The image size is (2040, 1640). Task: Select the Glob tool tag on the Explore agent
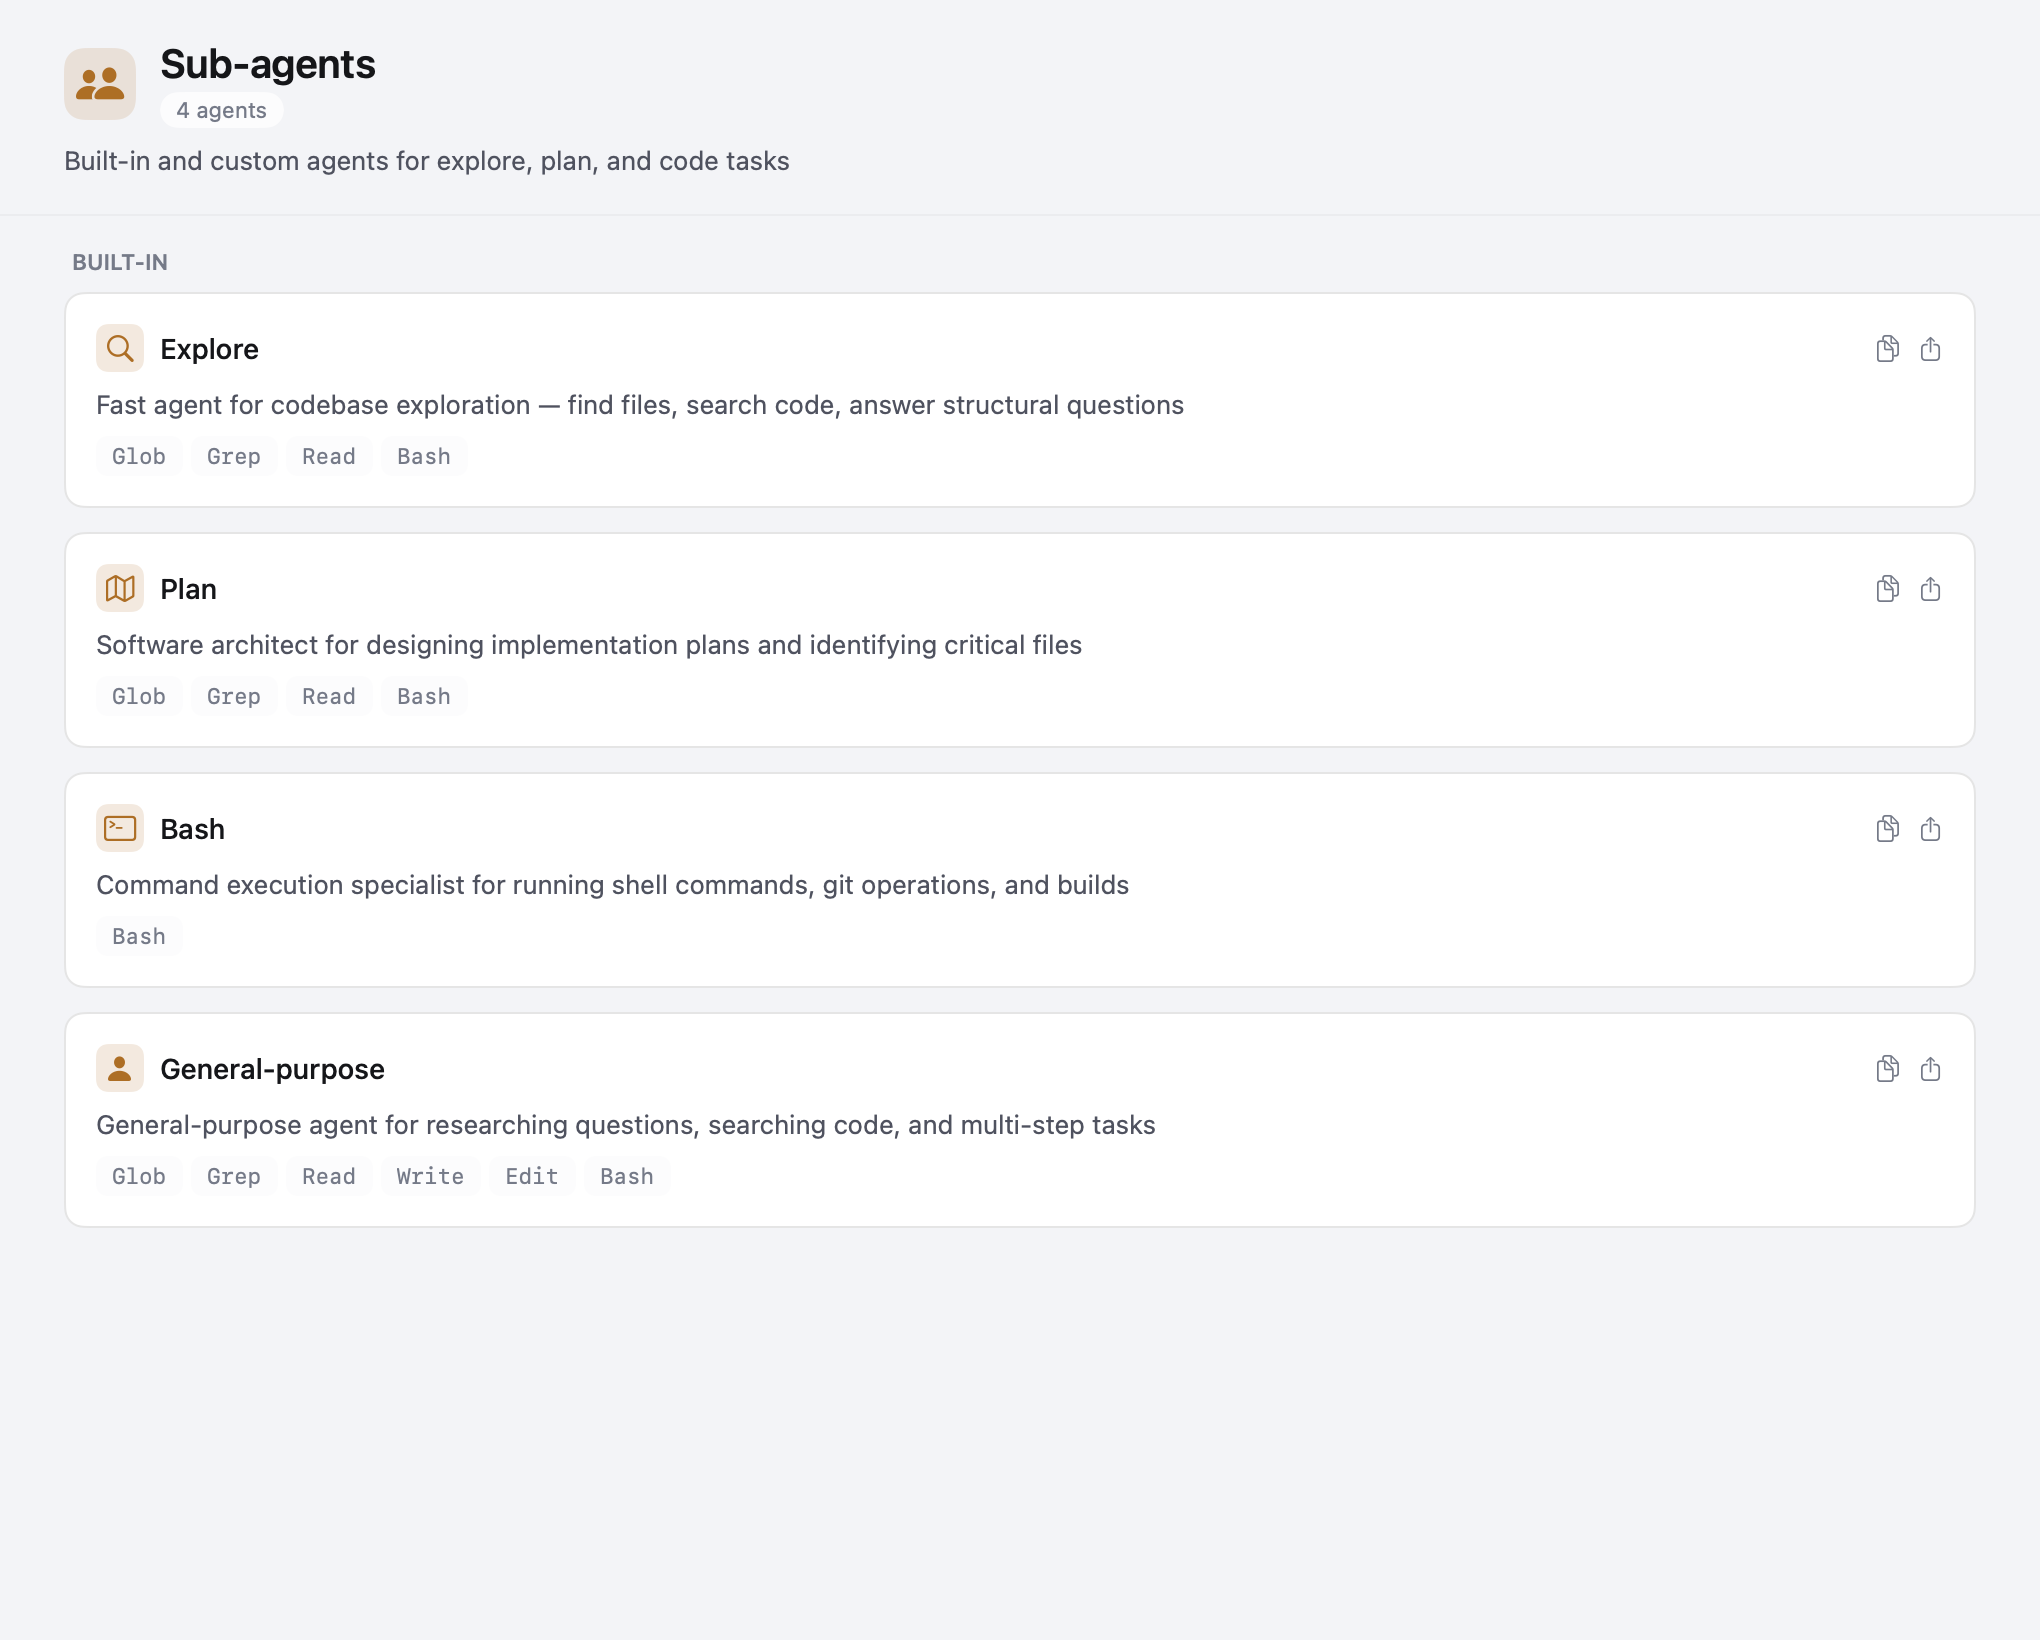click(139, 456)
